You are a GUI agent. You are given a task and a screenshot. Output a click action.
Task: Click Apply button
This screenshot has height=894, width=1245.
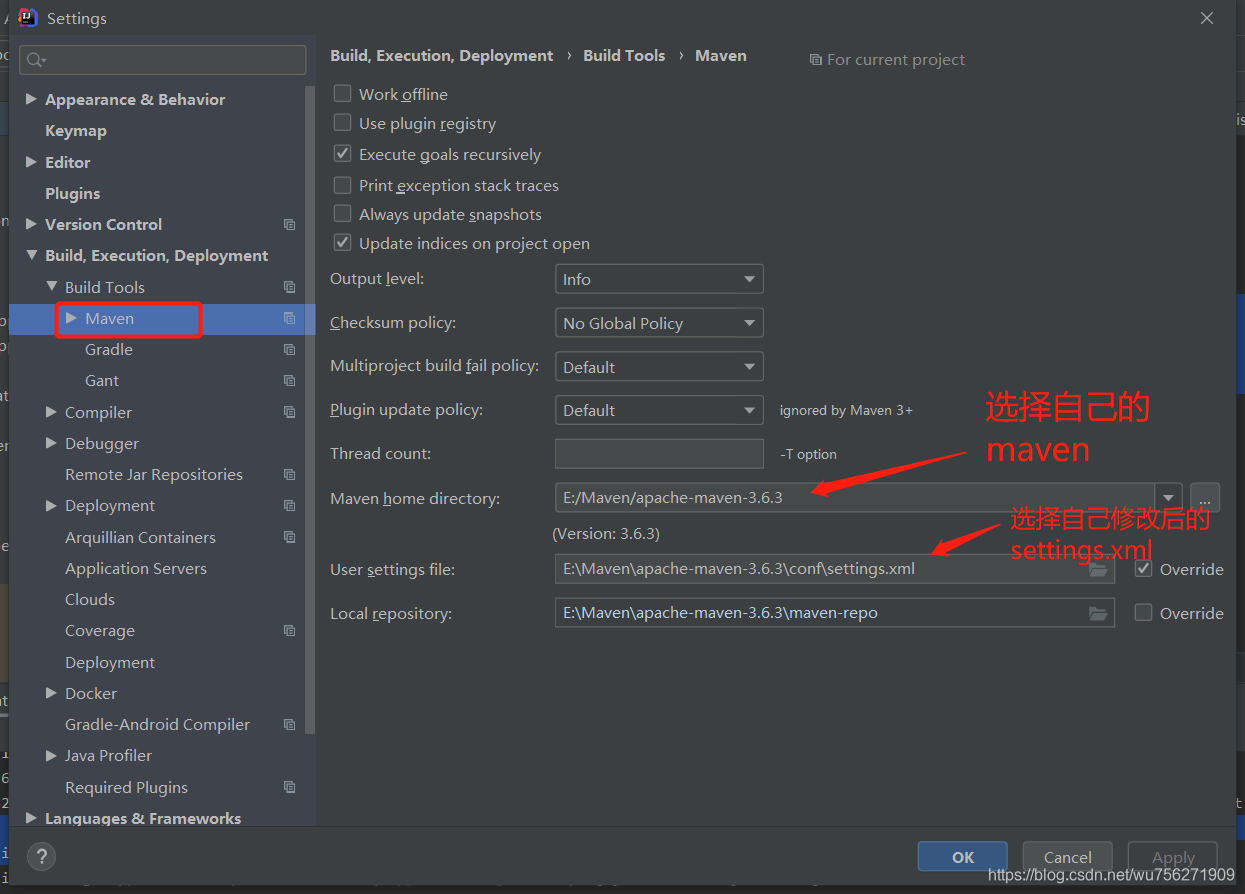click(x=1173, y=857)
